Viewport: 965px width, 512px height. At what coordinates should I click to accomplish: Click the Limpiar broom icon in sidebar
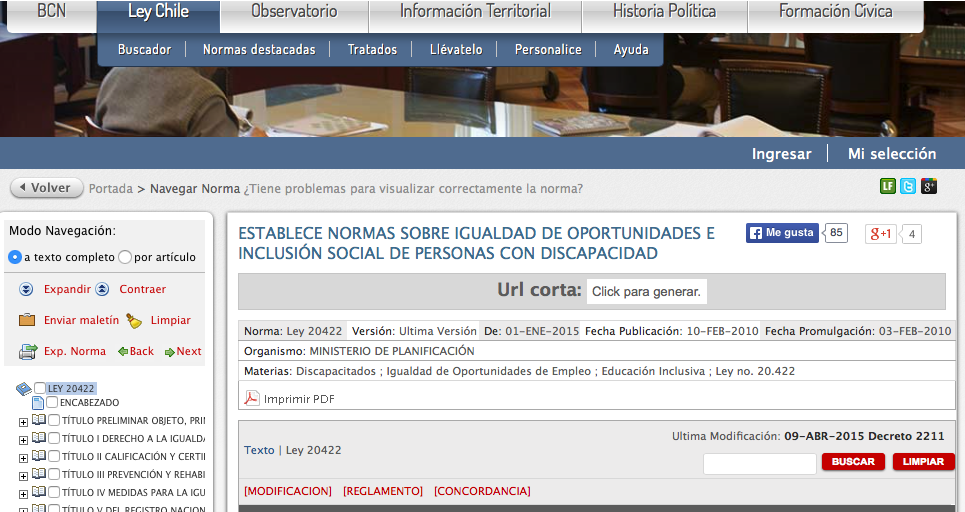pyautogui.click(x=134, y=320)
